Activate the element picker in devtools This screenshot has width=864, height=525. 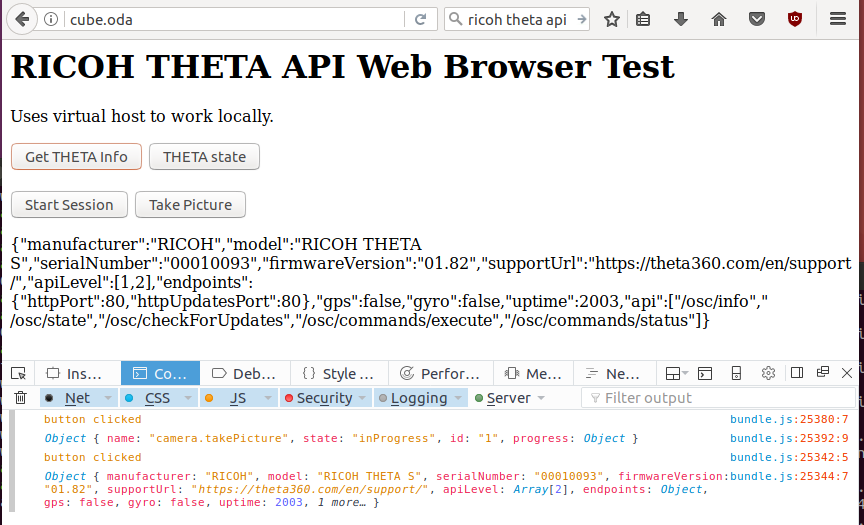(18, 374)
